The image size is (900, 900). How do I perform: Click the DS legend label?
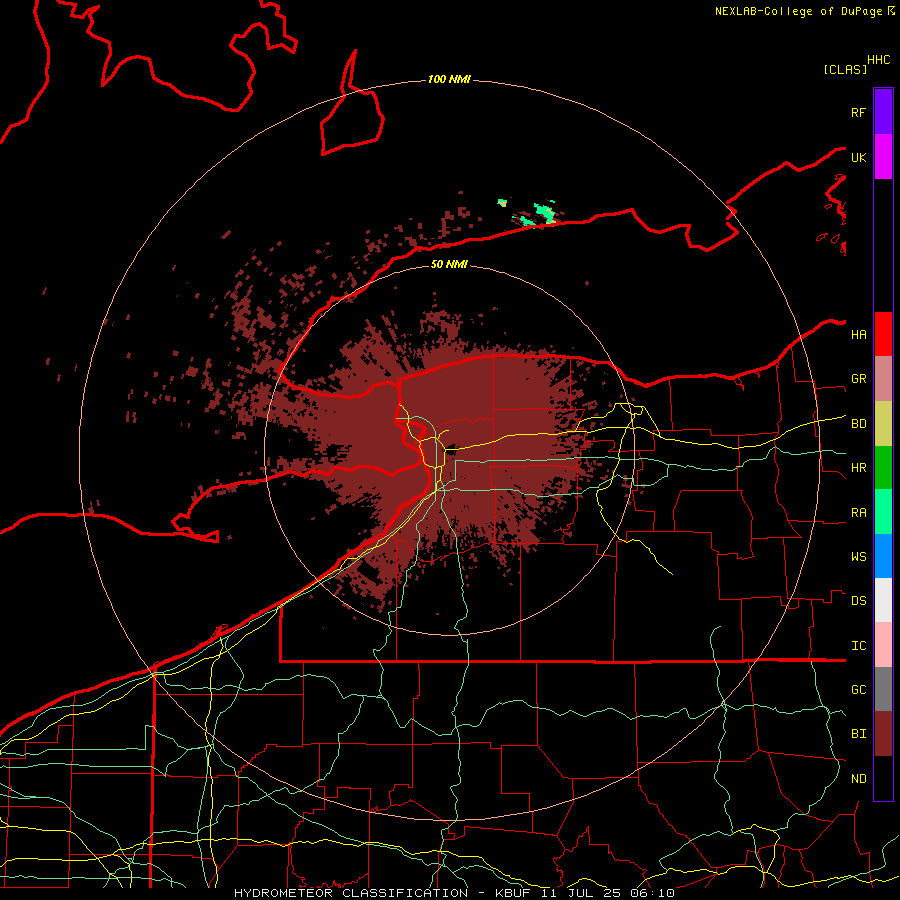point(858,601)
